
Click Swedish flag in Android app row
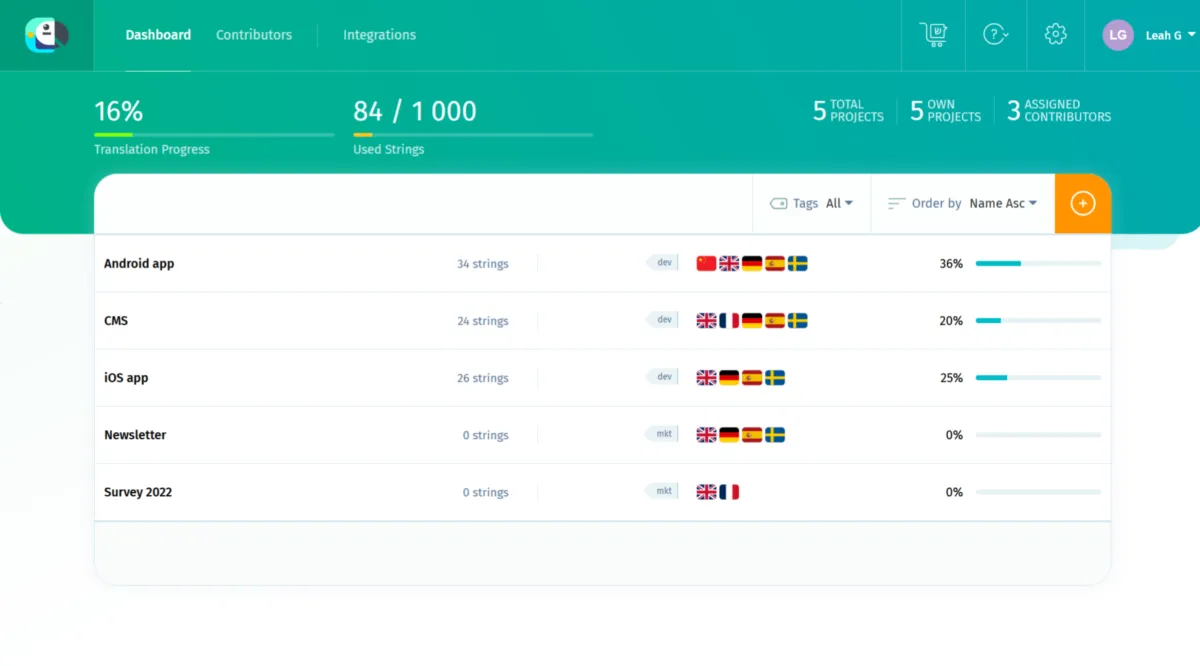tap(797, 264)
